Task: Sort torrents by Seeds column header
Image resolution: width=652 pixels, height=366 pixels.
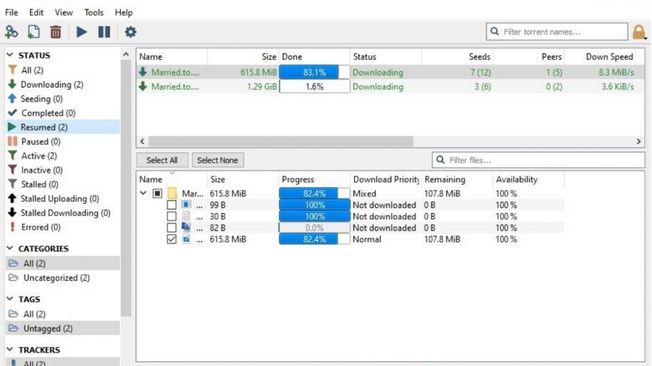Action: coord(457,57)
